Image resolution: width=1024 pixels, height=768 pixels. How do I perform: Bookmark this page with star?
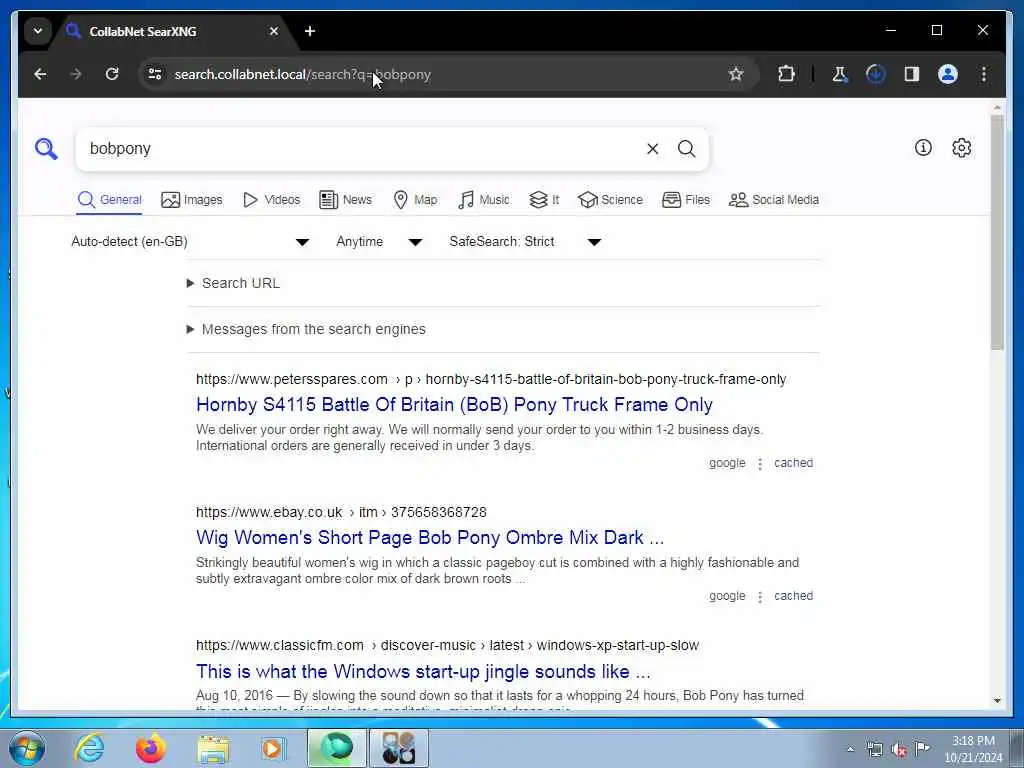click(736, 74)
